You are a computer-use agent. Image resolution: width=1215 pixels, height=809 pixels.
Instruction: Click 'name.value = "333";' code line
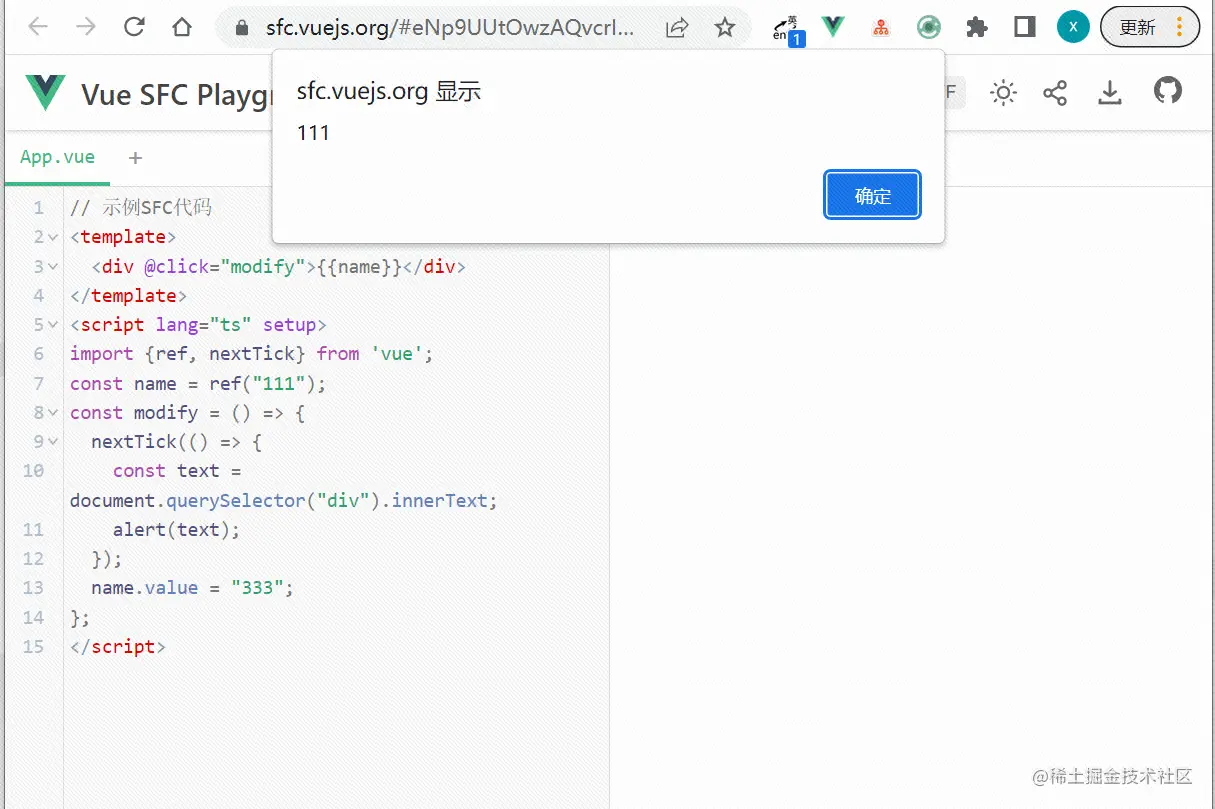(x=193, y=588)
